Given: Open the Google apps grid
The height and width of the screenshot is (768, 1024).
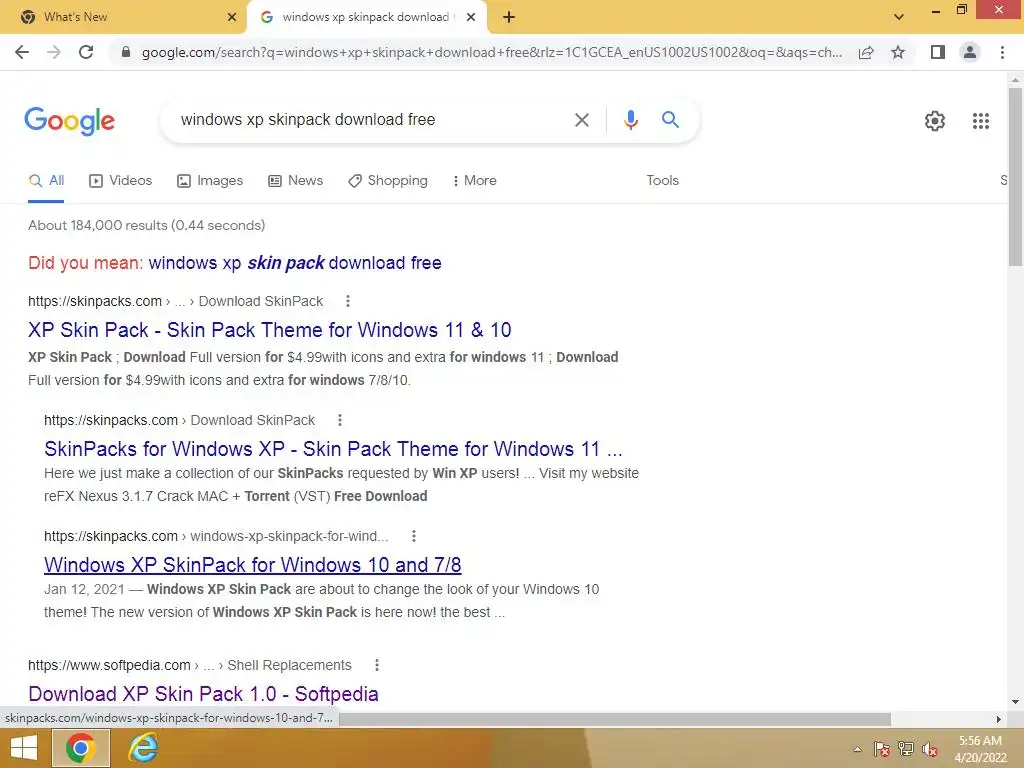Looking at the screenshot, I should point(980,121).
